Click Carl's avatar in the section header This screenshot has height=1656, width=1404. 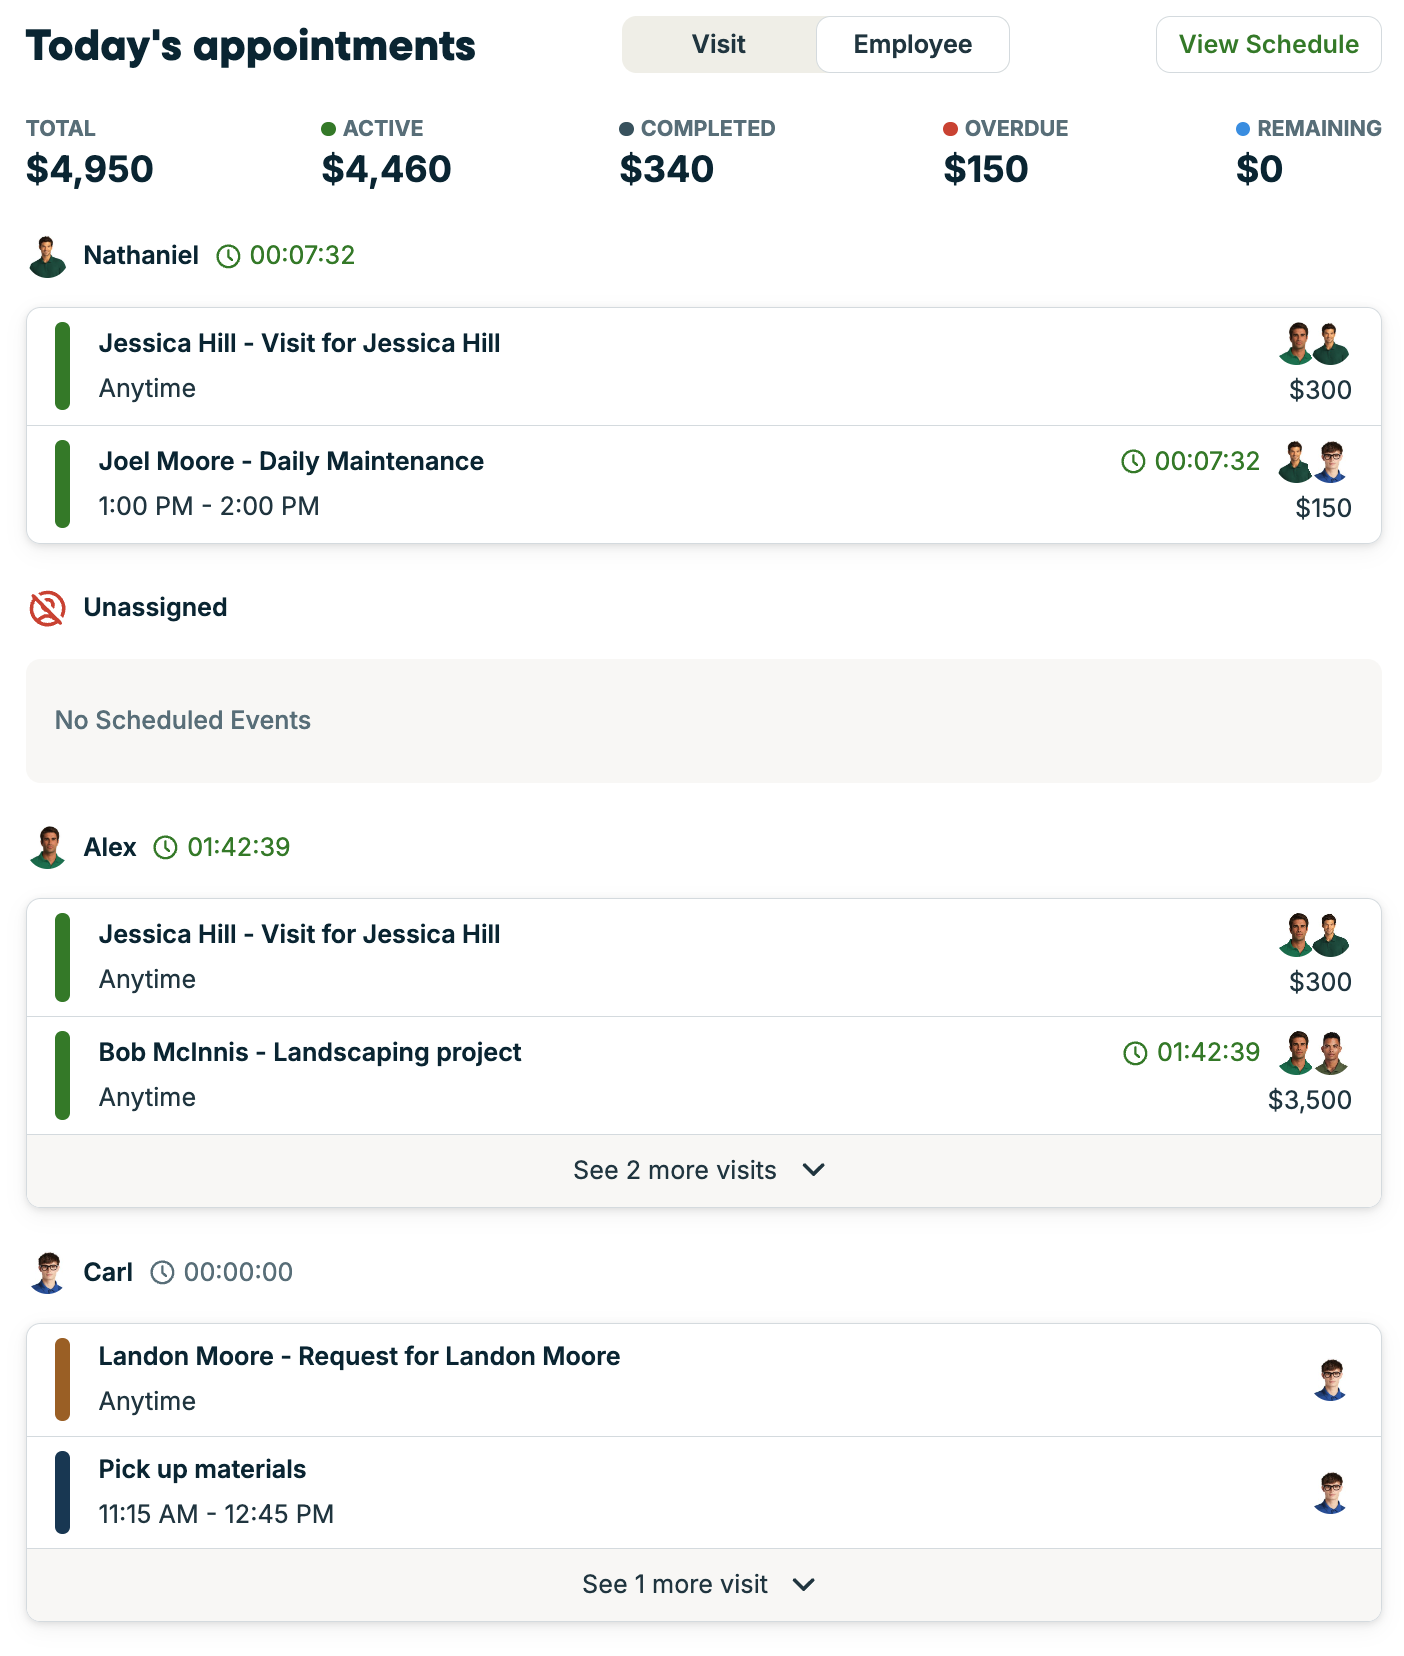coord(47,1272)
